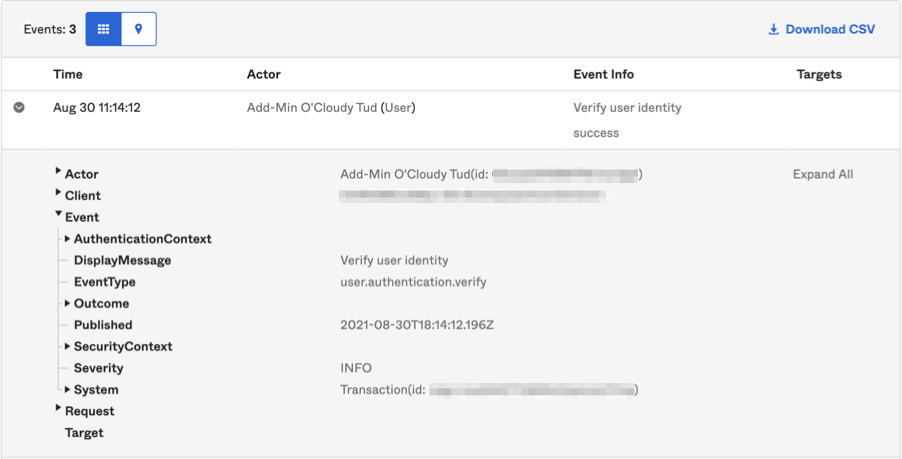Switch to the grid table view
This screenshot has width=902, height=459.
click(103, 29)
